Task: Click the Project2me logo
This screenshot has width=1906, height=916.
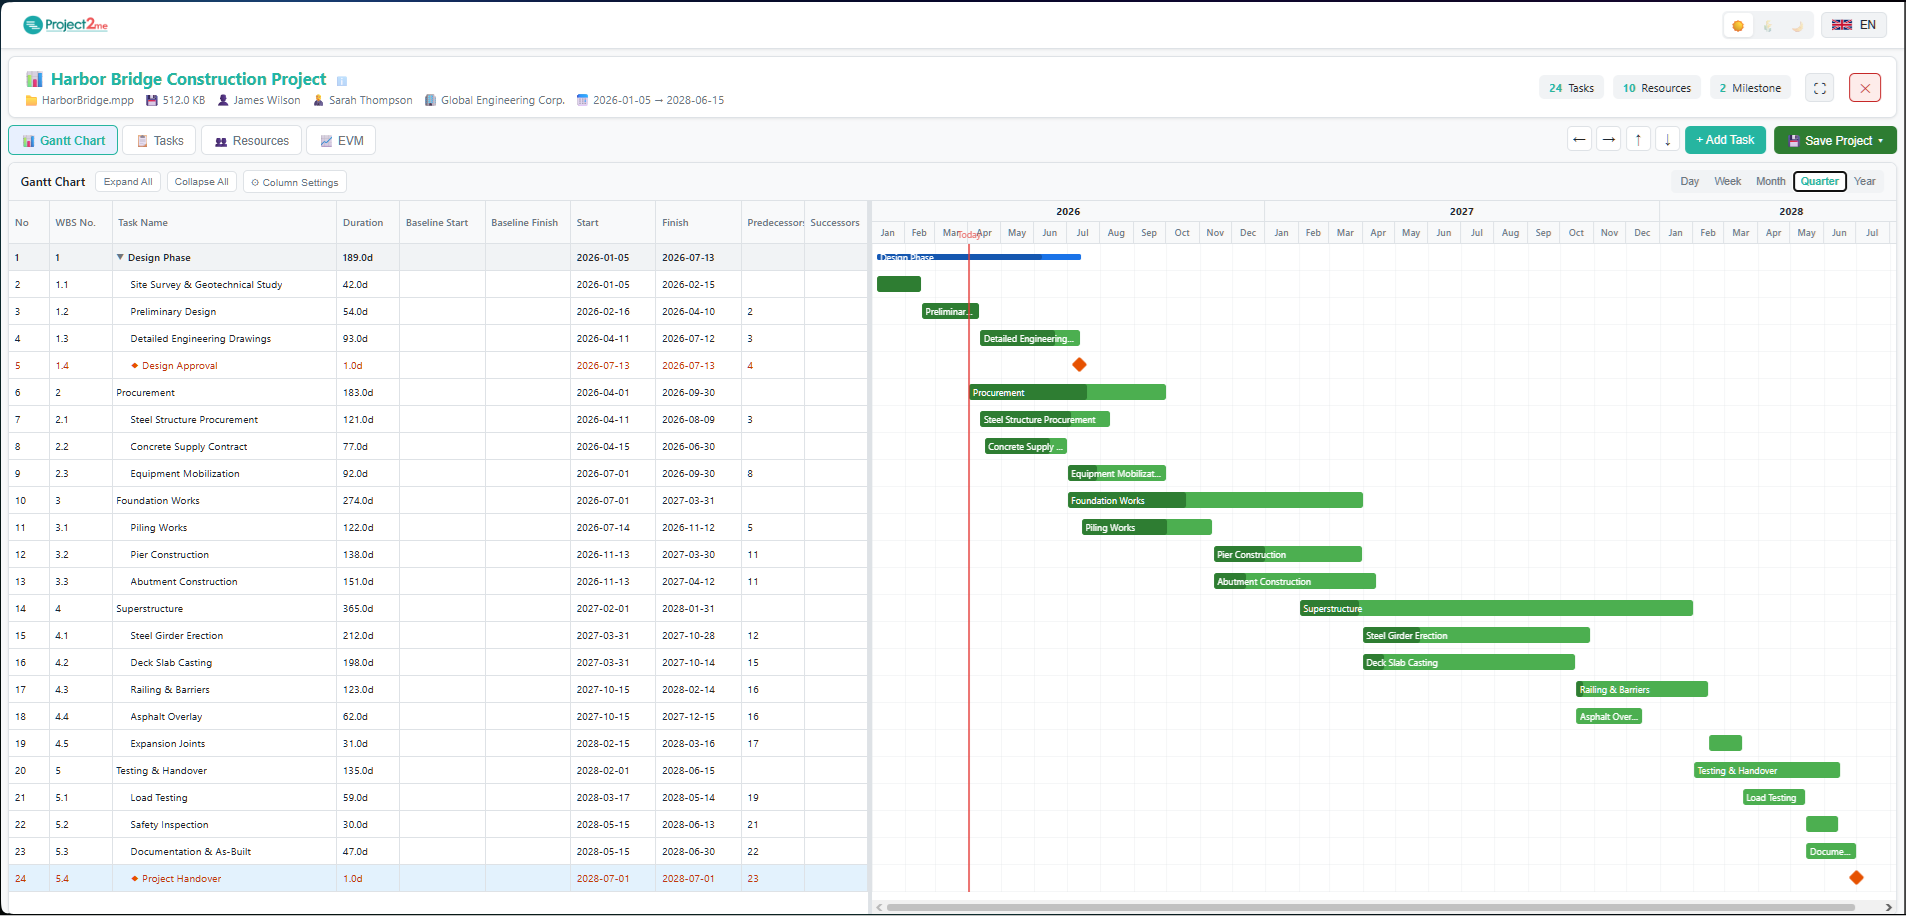Action: (65, 25)
